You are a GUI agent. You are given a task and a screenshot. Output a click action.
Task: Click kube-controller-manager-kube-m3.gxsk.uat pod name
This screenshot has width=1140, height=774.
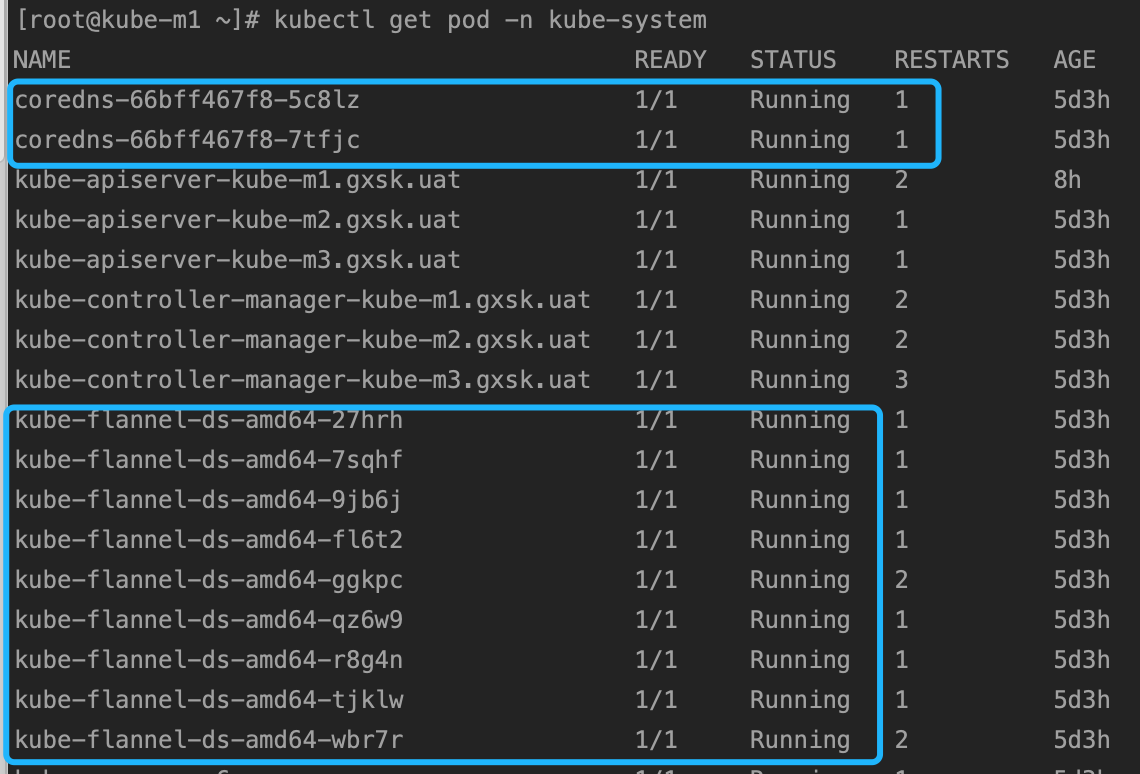click(302, 380)
